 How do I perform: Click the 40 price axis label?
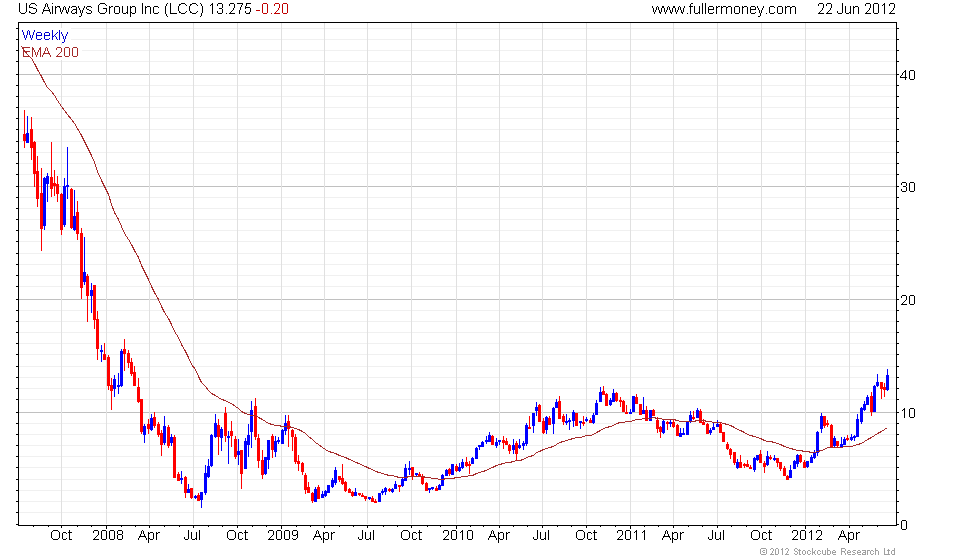(x=908, y=75)
